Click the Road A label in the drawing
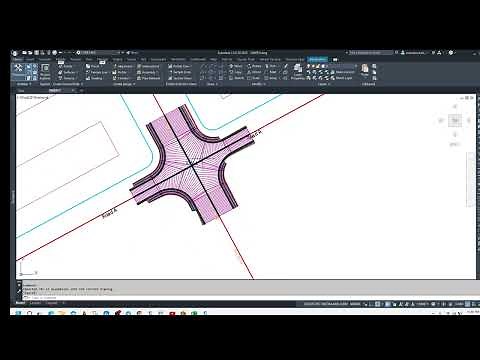This screenshot has width=480, height=360. pyautogui.click(x=110, y=213)
